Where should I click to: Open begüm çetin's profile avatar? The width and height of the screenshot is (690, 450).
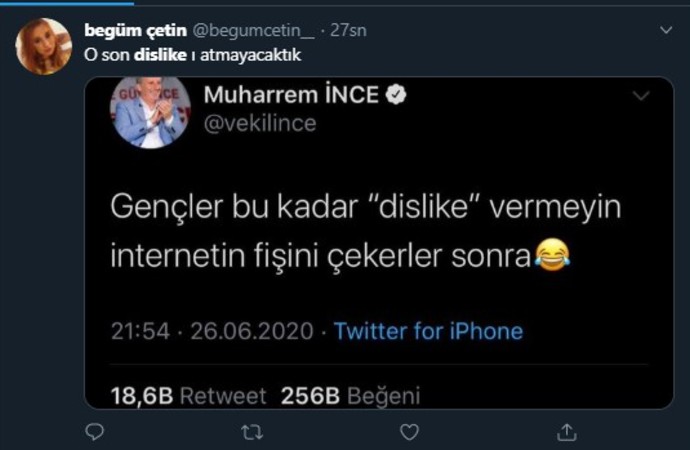click(x=43, y=46)
